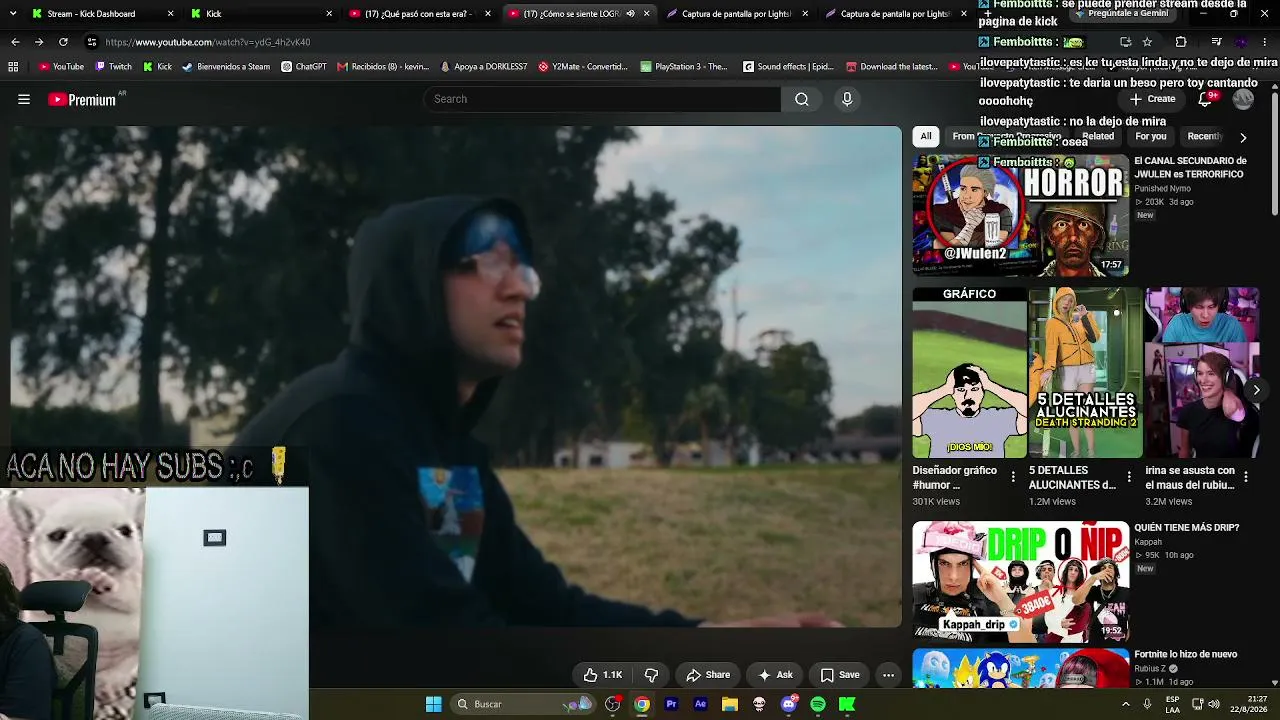Open options for 5 DETALLES ALUCINANTES short
Viewport: 1280px width, 720px height.
1129,477
